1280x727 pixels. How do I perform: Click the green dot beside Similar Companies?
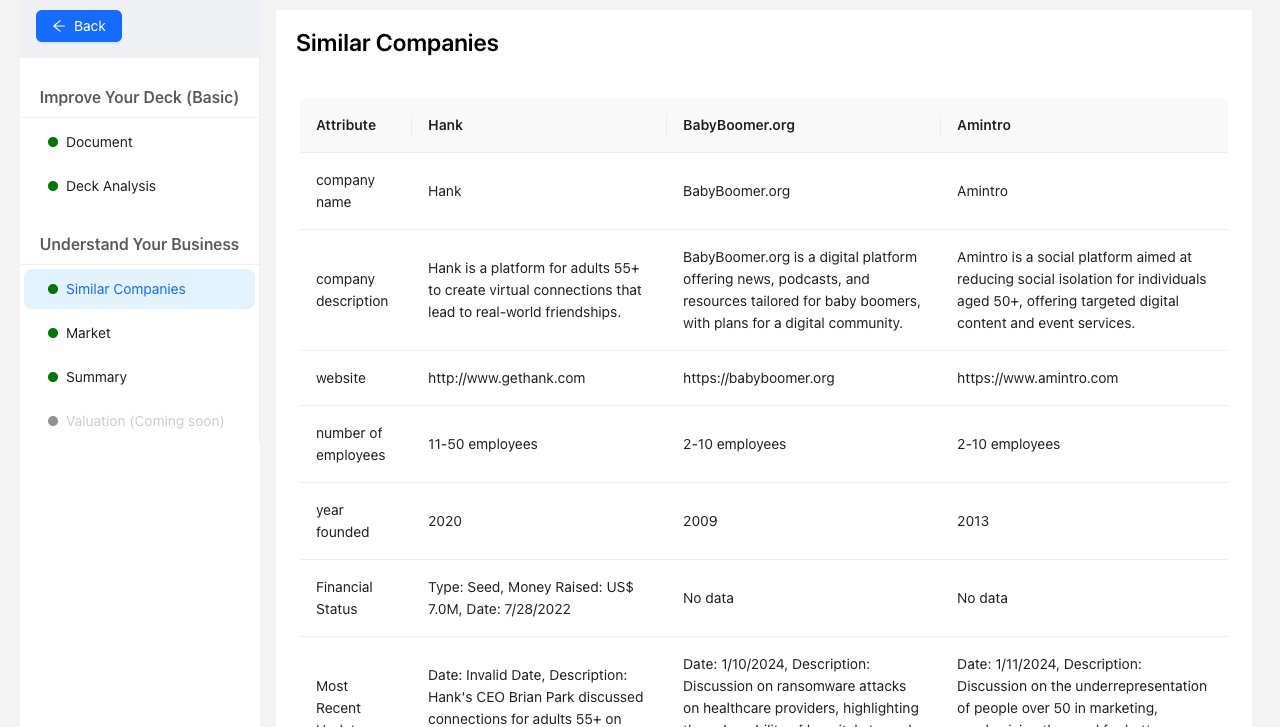[53, 289]
